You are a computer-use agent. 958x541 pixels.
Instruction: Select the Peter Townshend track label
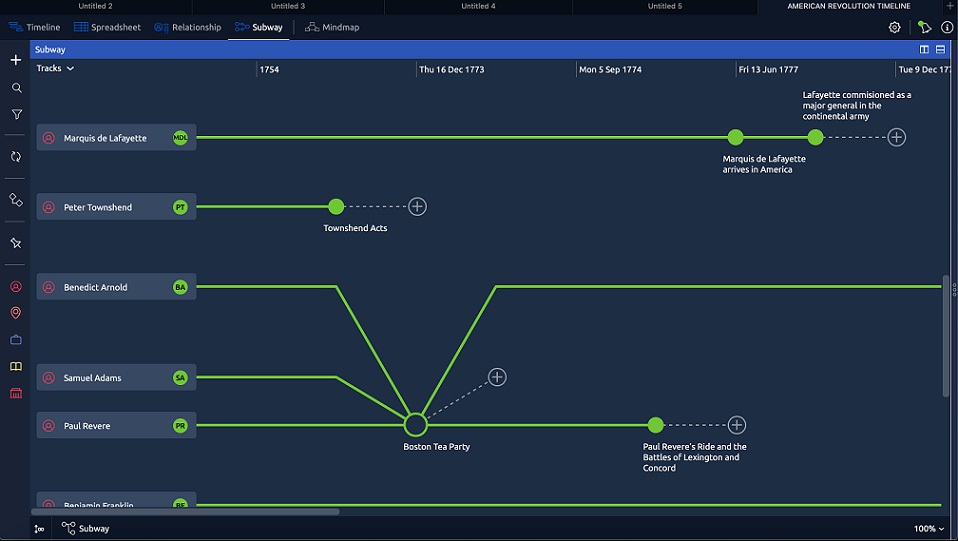(116, 207)
